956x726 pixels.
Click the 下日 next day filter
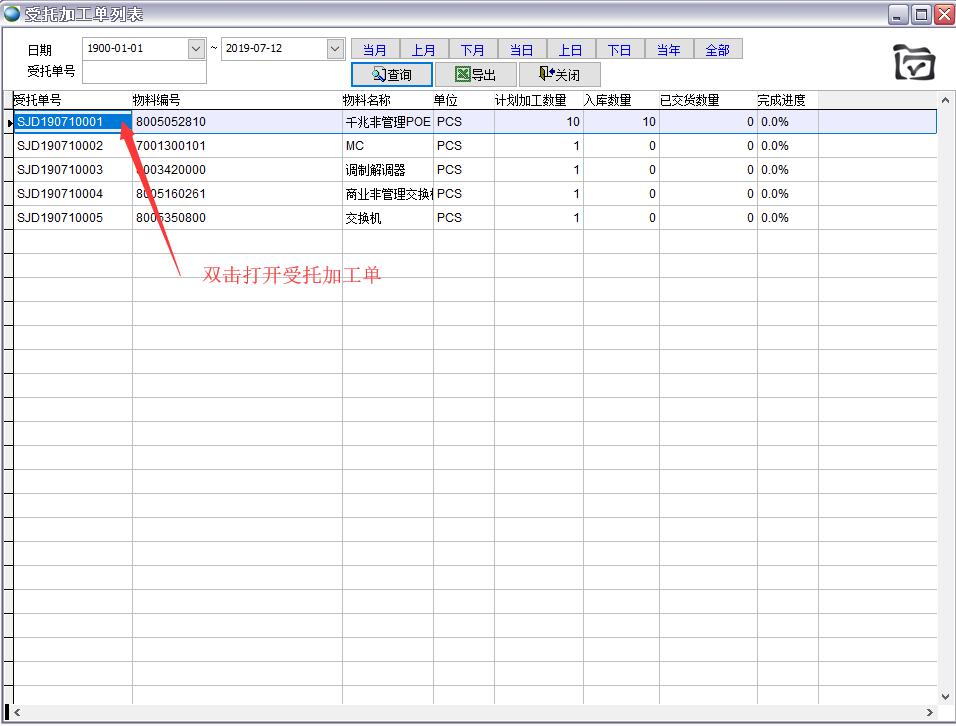pyautogui.click(x=620, y=50)
